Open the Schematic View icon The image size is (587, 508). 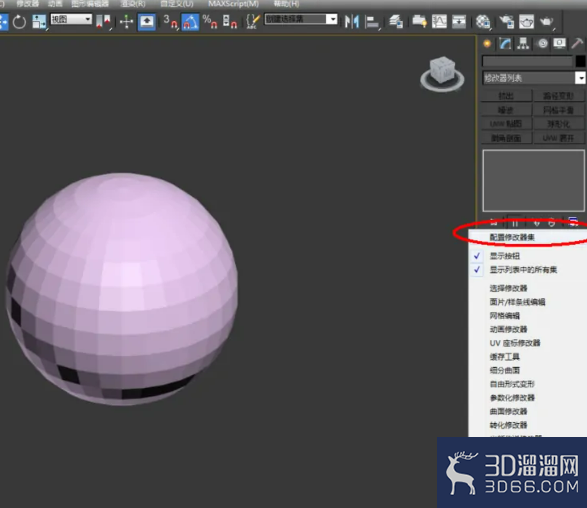click(x=459, y=22)
